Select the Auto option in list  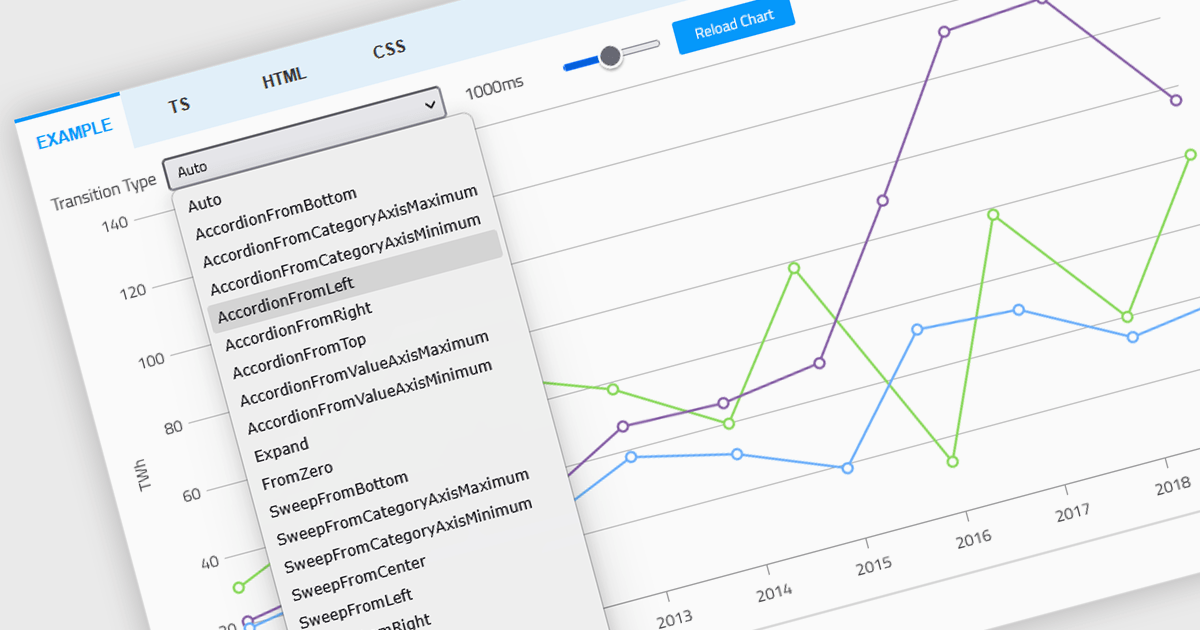[x=204, y=201]
